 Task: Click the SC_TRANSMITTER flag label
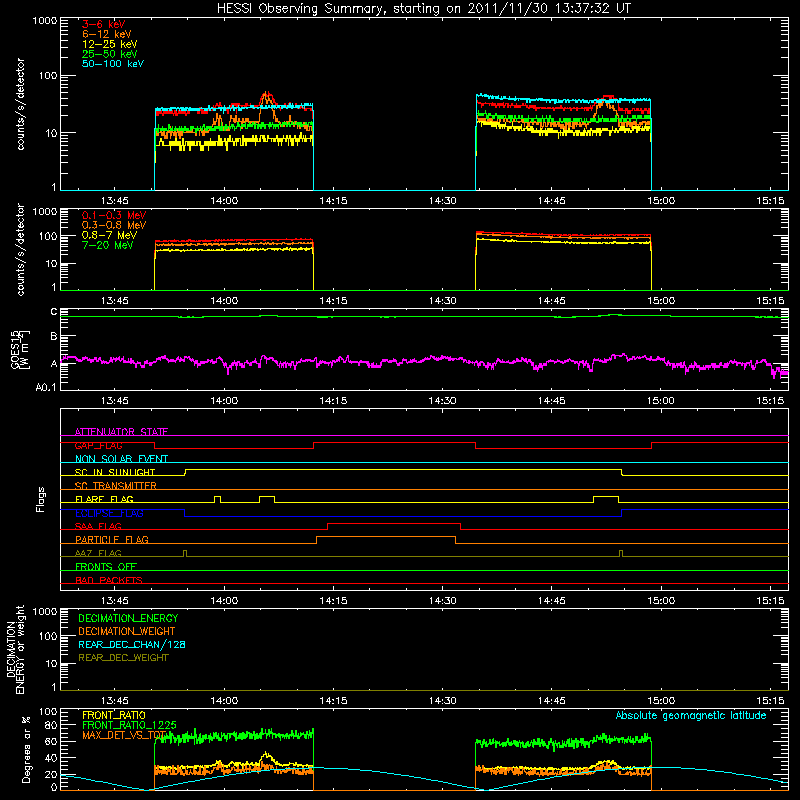click(x=116, y=485)
